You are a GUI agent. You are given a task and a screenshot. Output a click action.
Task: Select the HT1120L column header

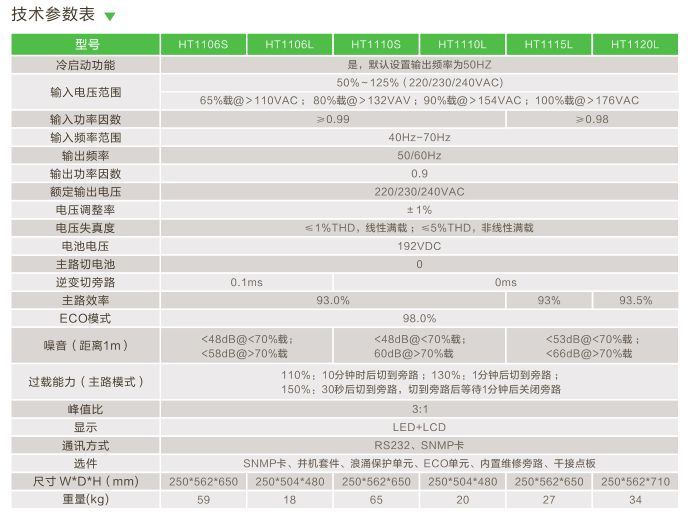coord(635,45)
